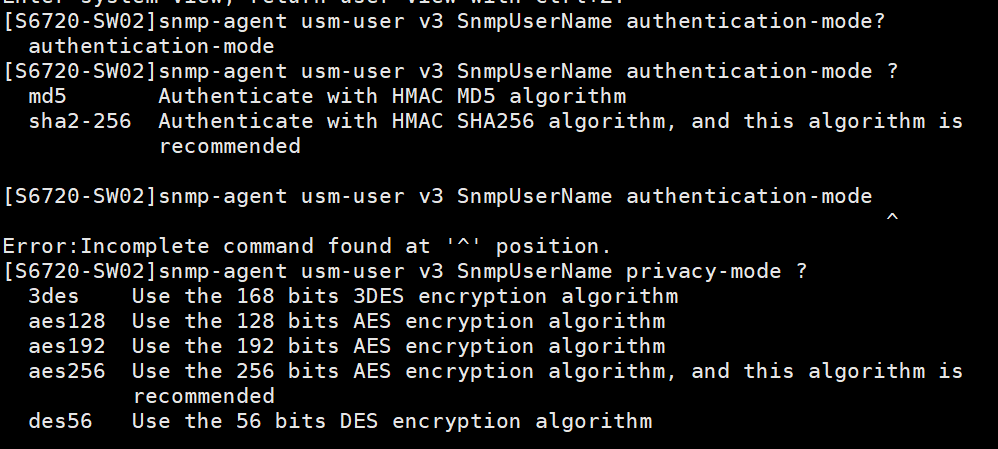Viewport: 998px width, 449px height.
Task: Click the "56 bits DES encryption" description
Action: click(391, 421)
